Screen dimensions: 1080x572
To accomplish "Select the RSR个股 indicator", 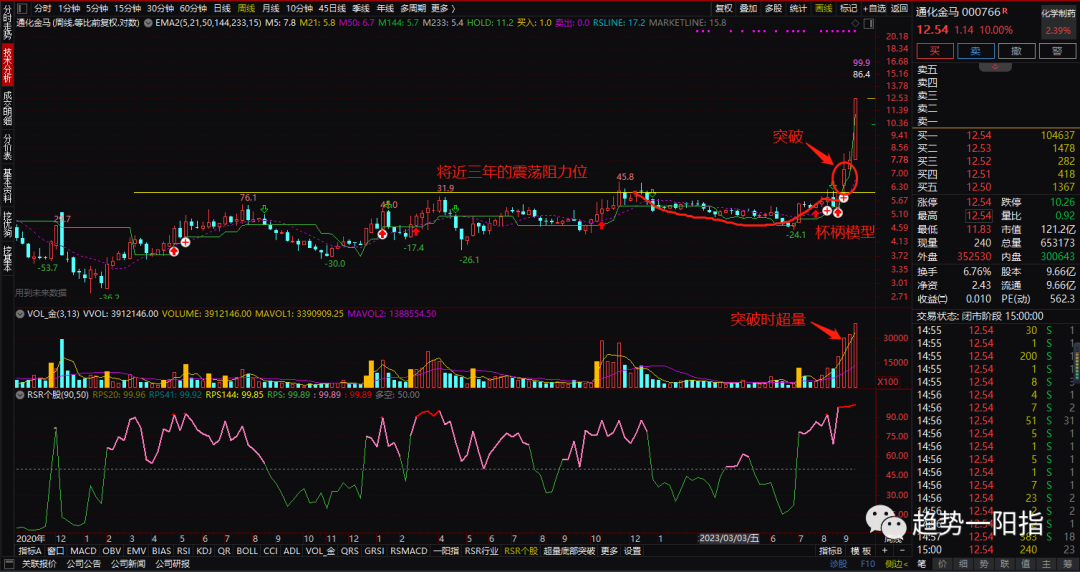I will point(521,551).
